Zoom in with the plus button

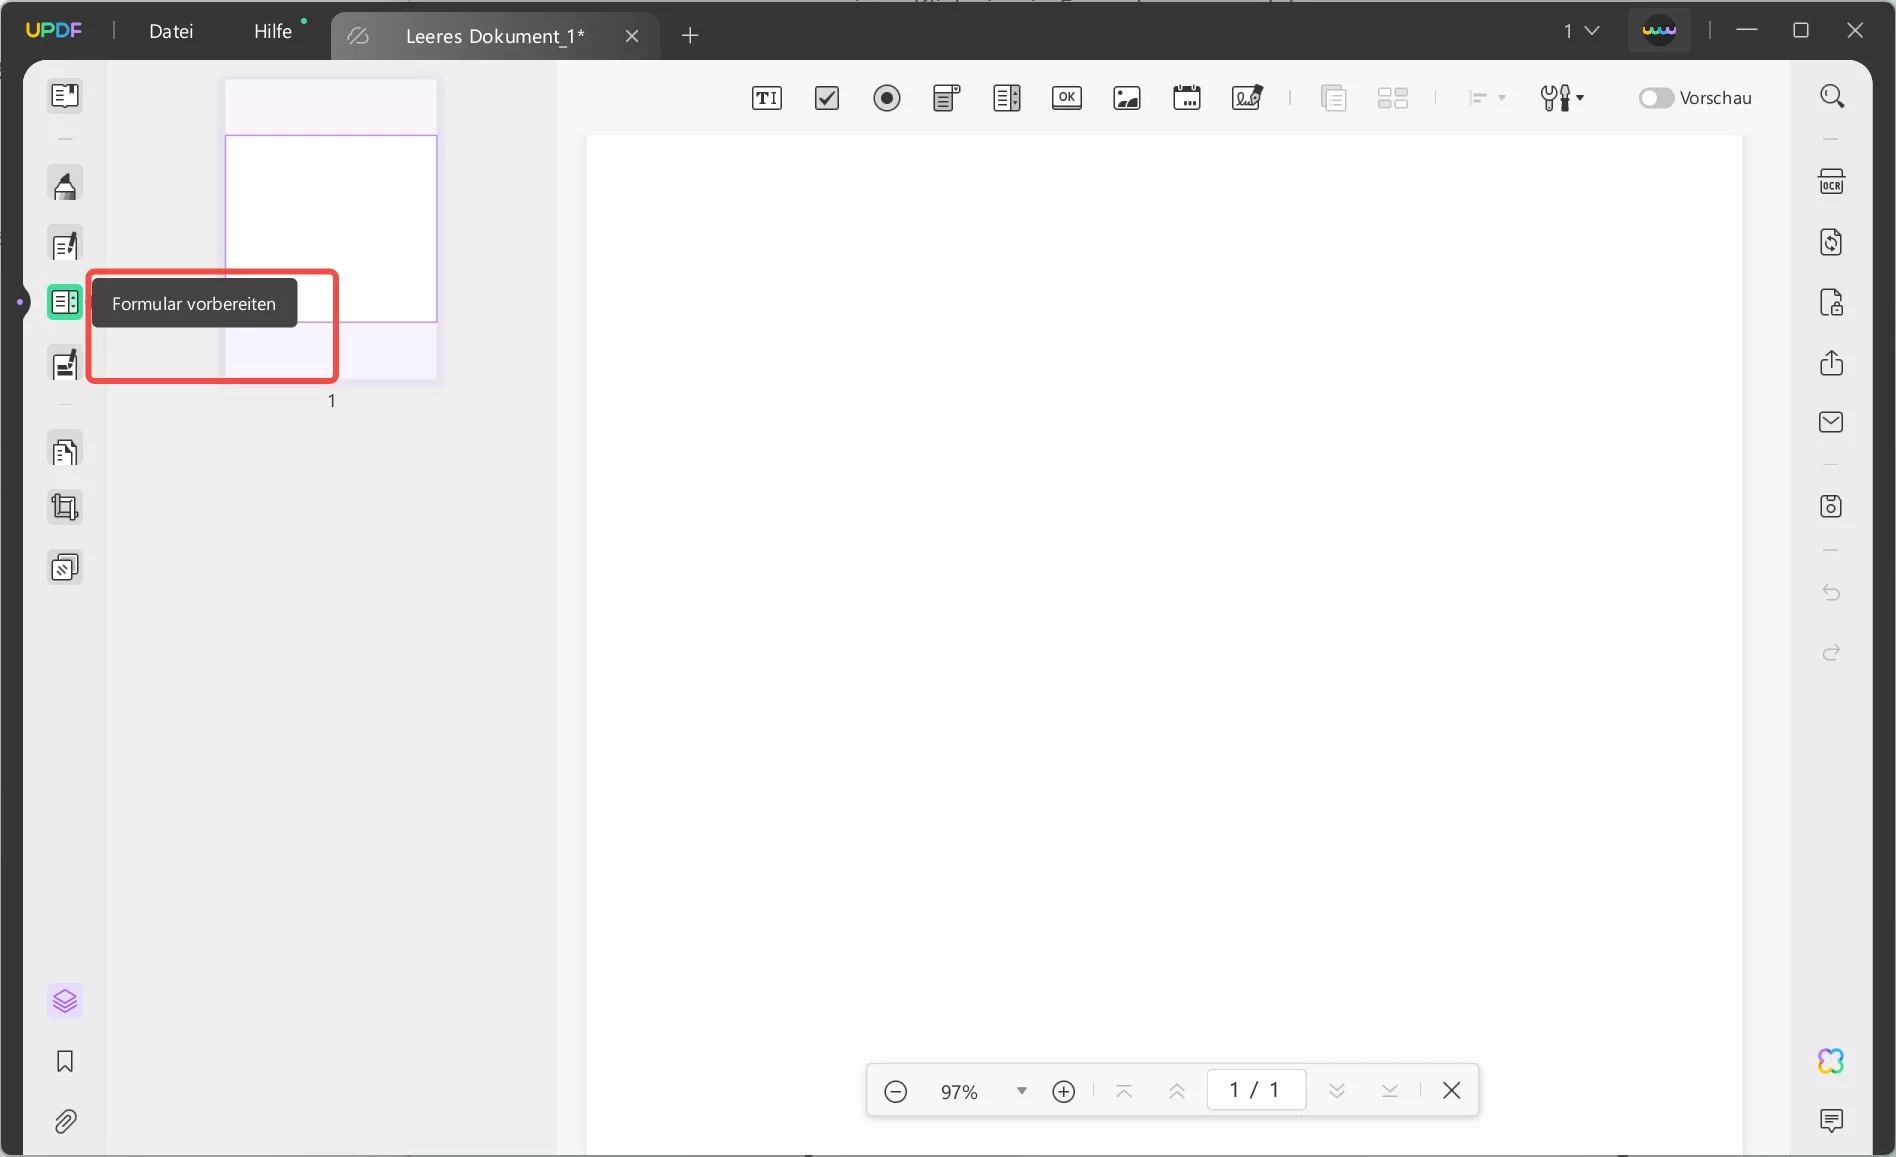pyautogui.click(x=1064, y=1091)
